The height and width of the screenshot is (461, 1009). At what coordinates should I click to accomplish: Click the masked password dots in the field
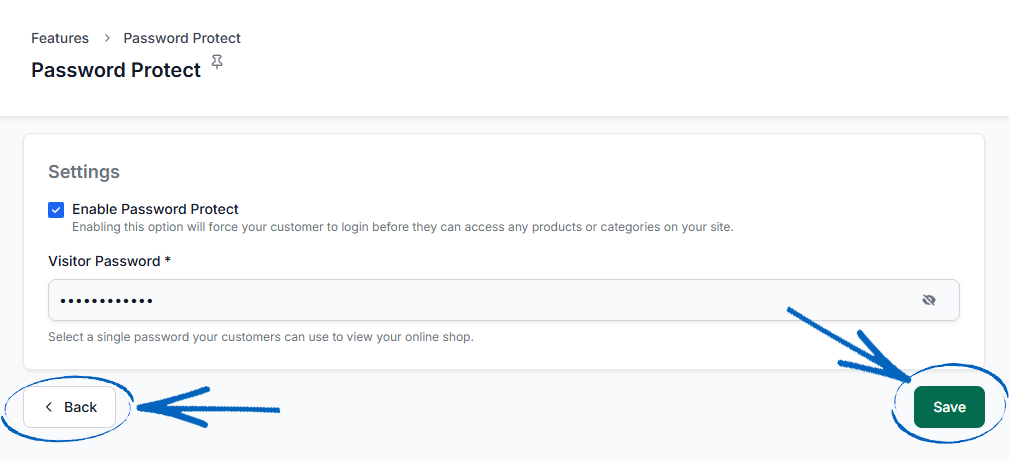pos(106,301)
